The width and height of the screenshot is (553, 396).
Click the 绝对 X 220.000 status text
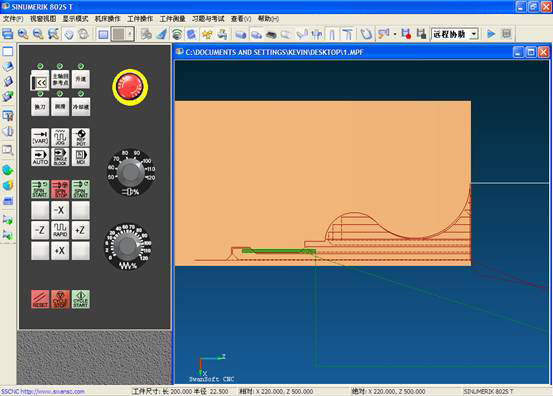point(388,391)
